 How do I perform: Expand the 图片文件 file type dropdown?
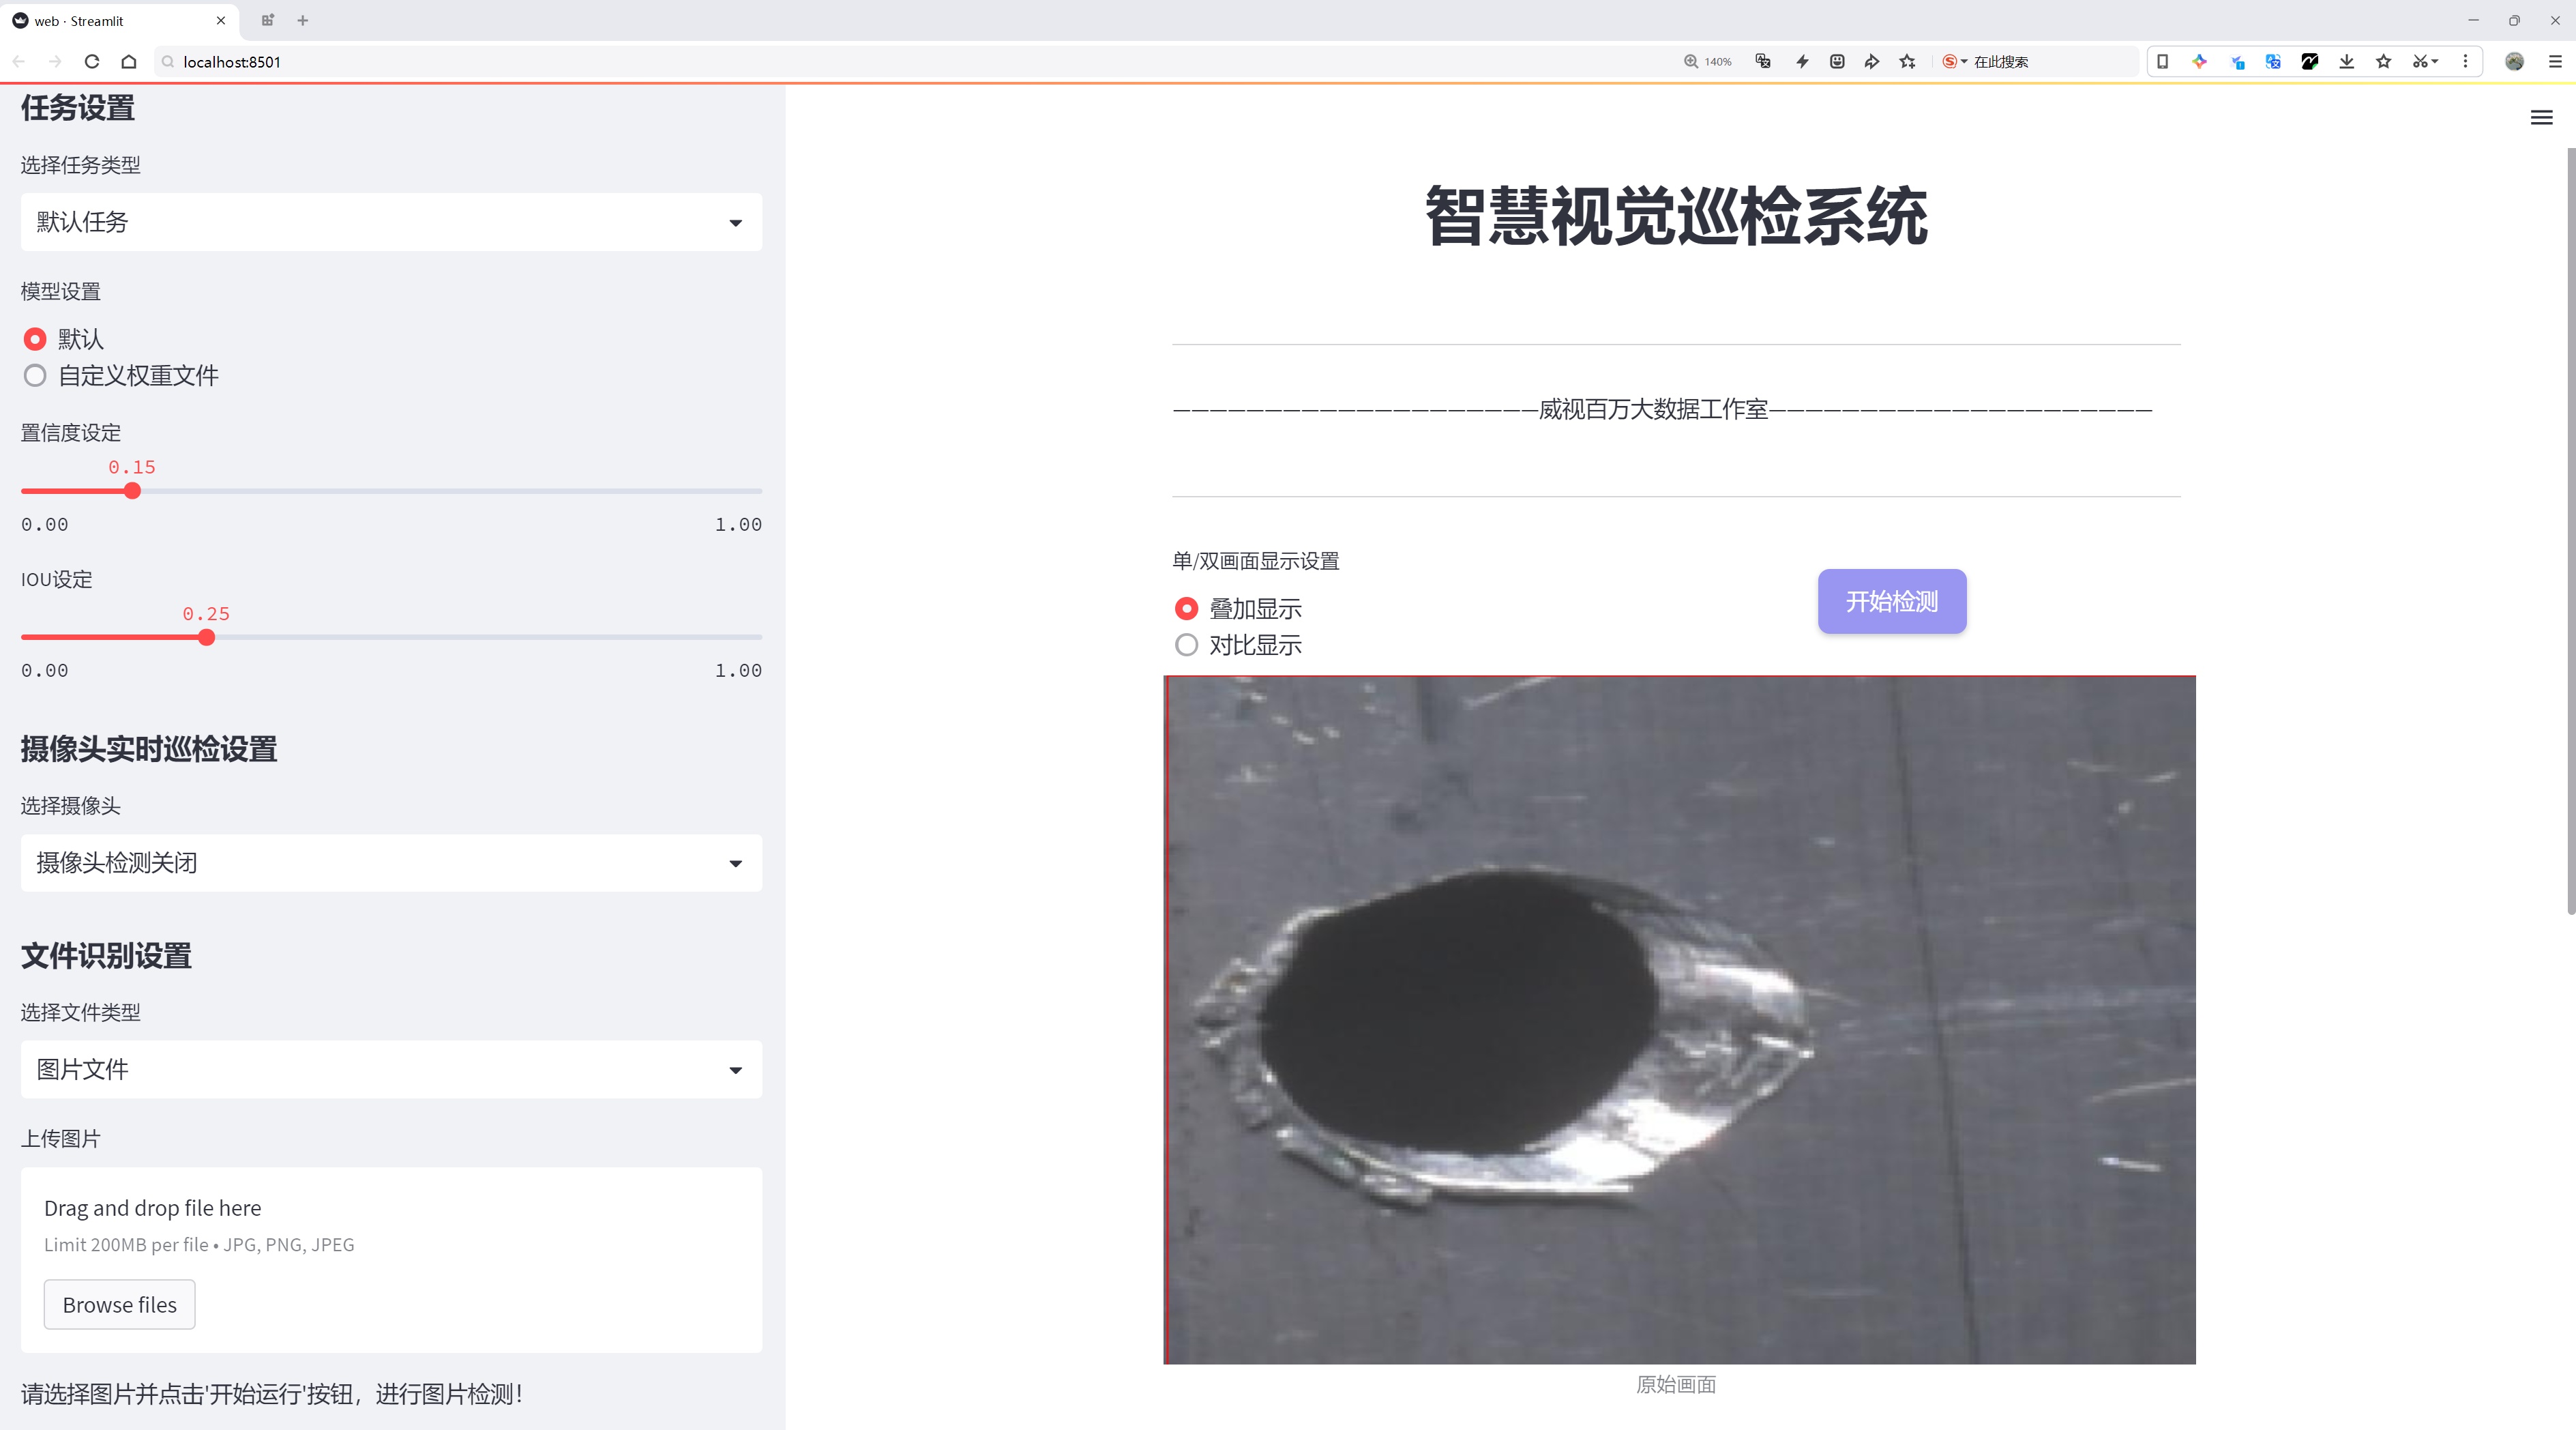[391, 1070]
